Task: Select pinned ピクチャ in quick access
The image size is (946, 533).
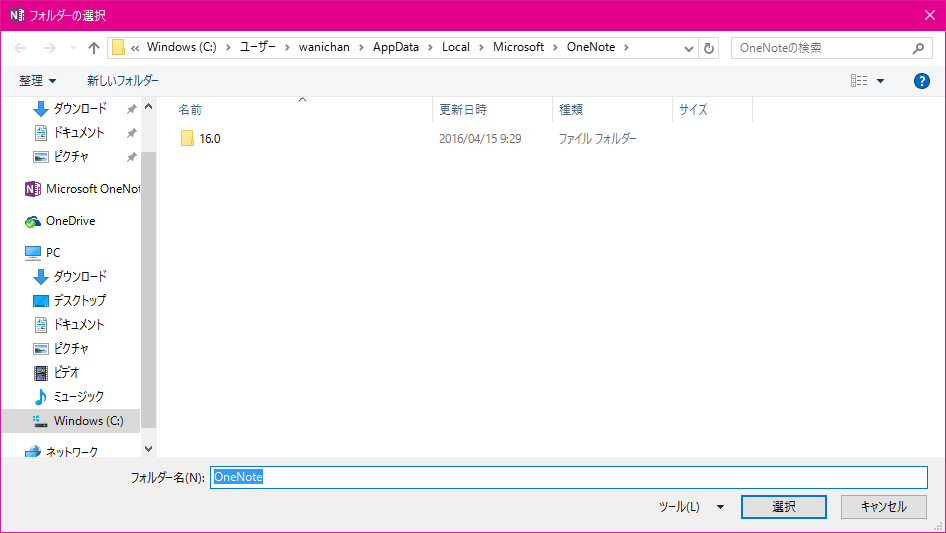Action: [71, 157]
